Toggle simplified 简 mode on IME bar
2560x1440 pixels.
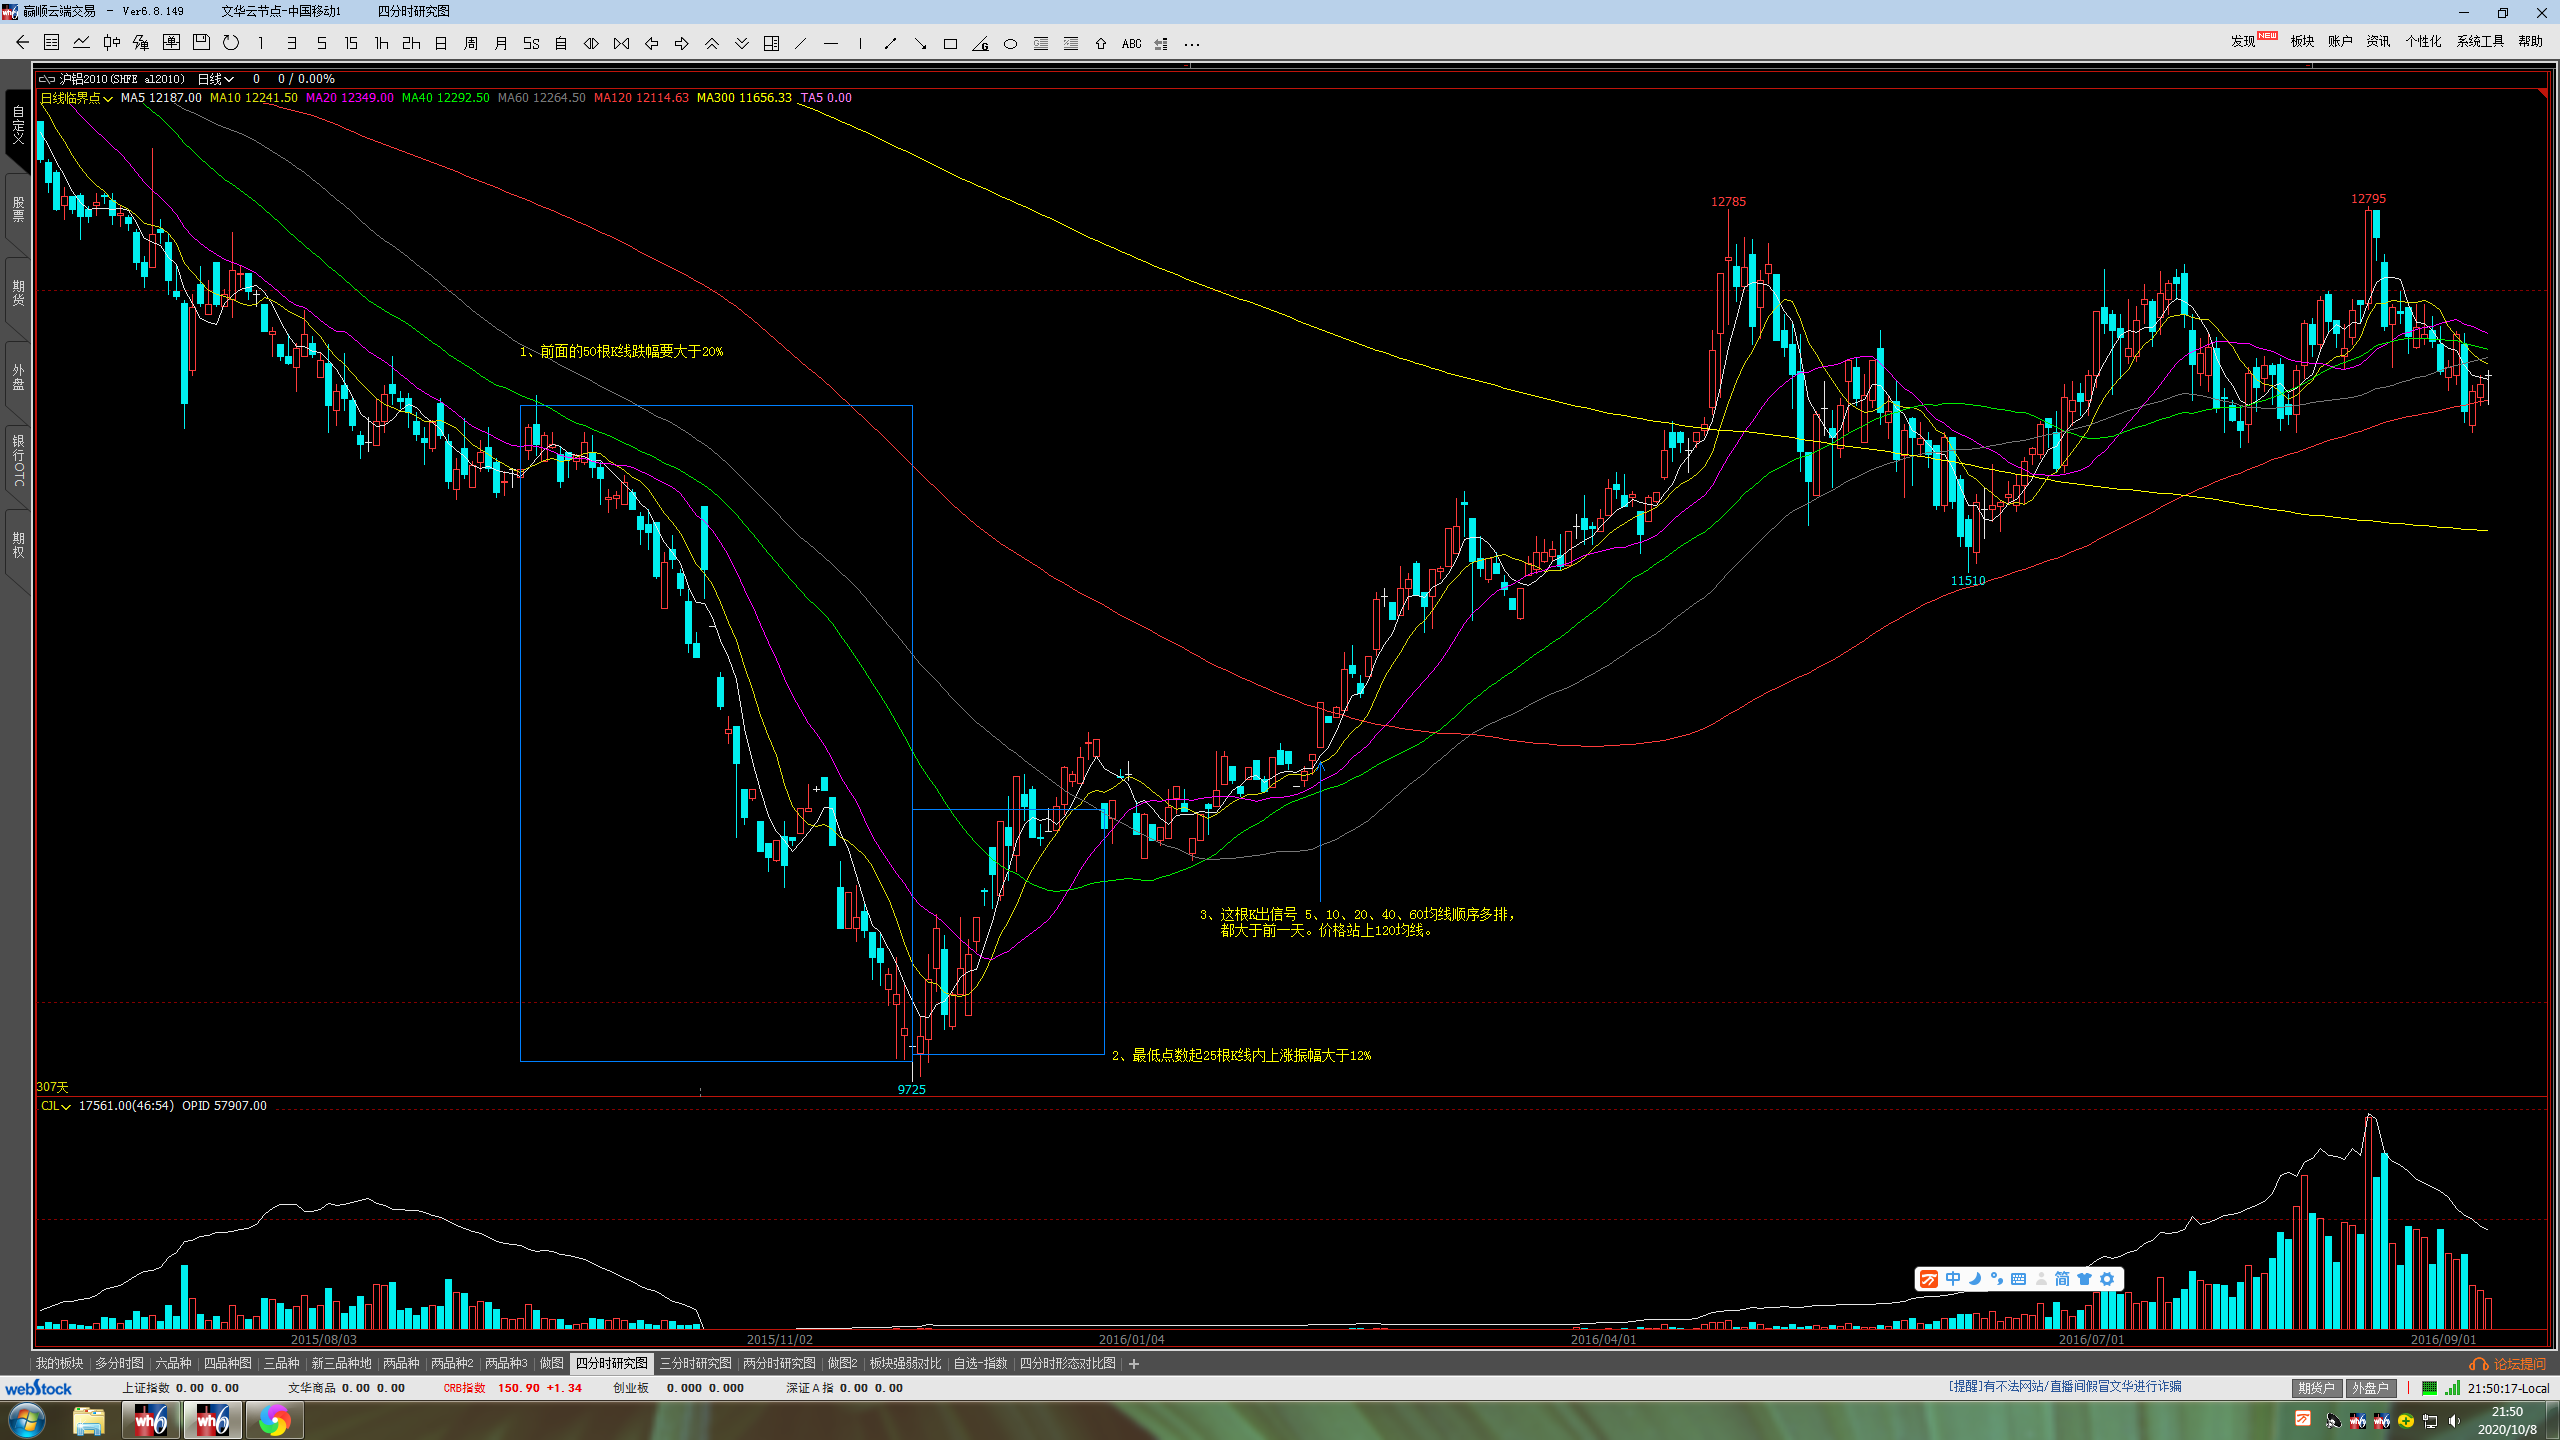click(x=2062, y=1279)
